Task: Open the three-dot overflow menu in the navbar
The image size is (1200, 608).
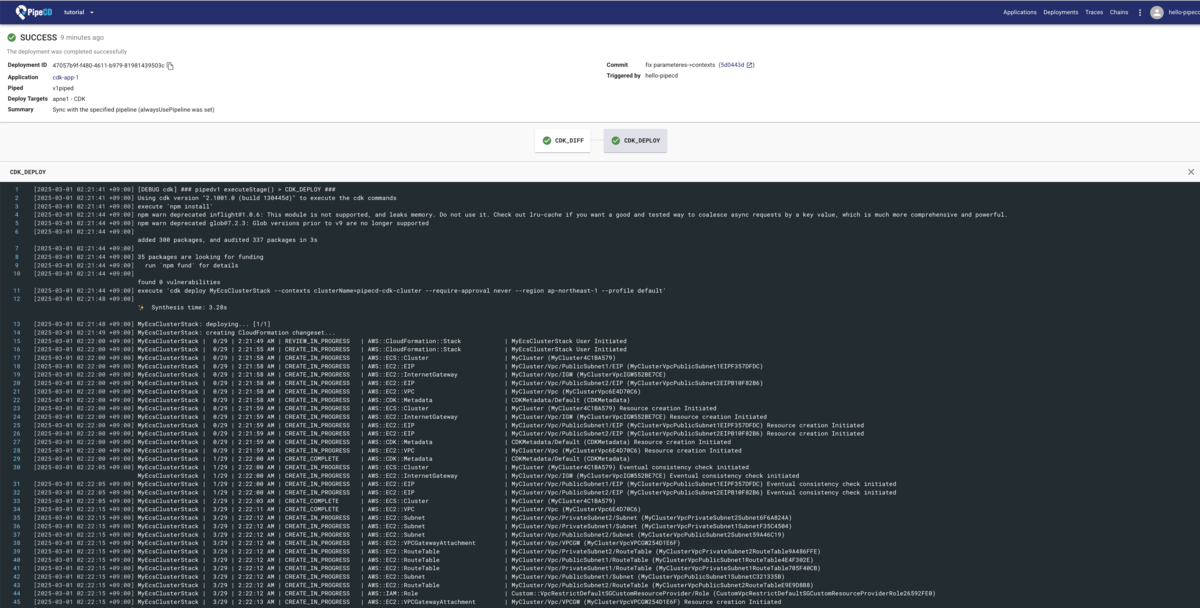Action: [1141, 11]
